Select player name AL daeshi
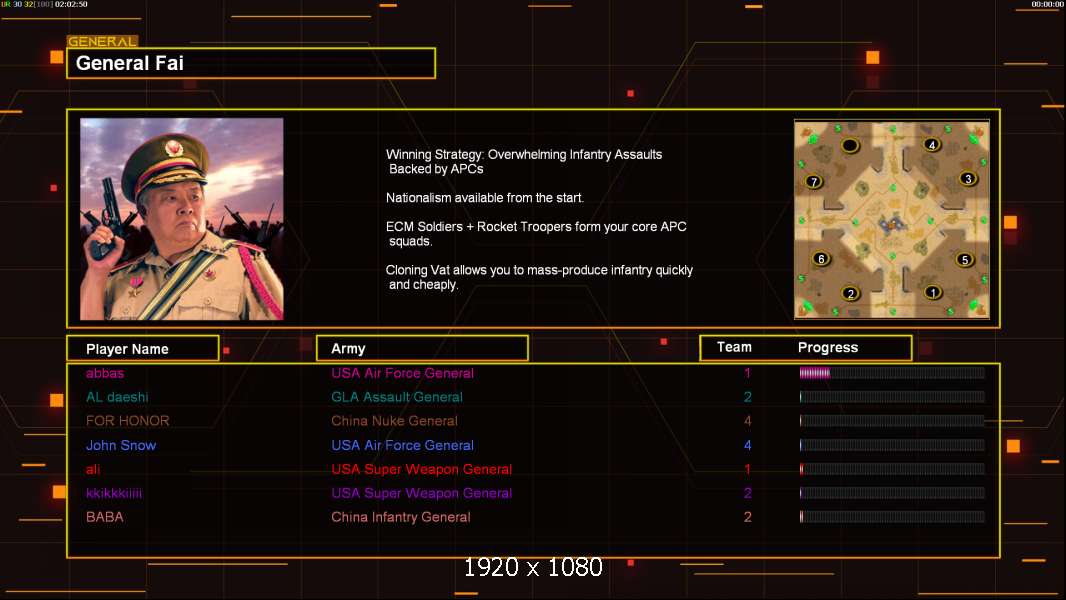Screen dimensions: 1066x600 pyautogui.click(x=117, y=397)
